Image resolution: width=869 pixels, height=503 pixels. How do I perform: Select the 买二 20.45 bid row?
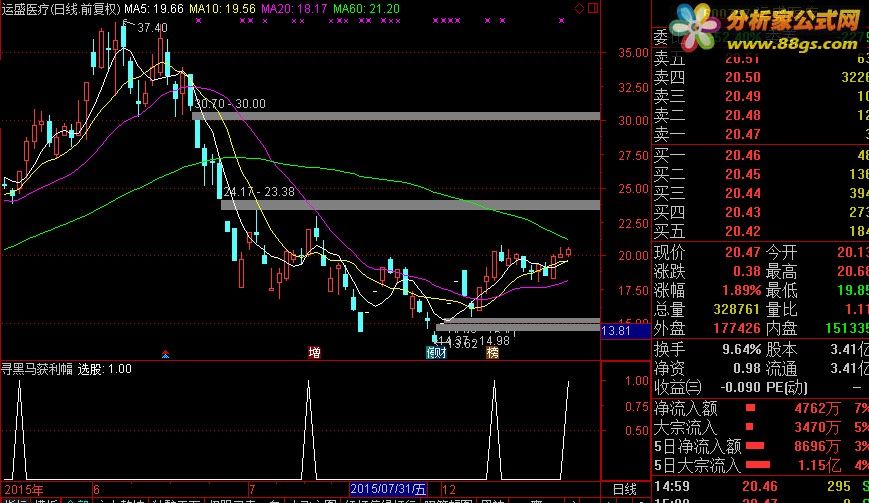point(760,174)
